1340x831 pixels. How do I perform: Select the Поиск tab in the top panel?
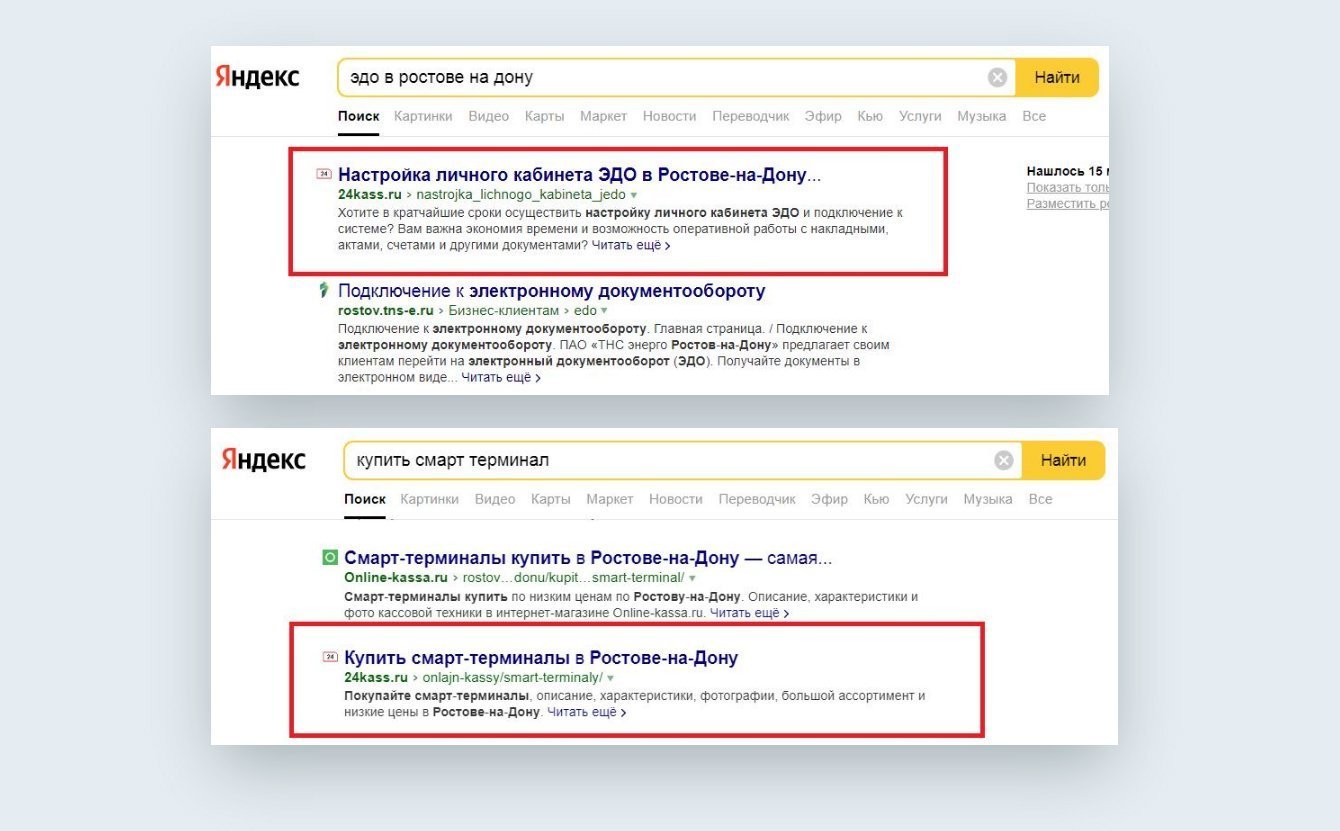[358, 116]
